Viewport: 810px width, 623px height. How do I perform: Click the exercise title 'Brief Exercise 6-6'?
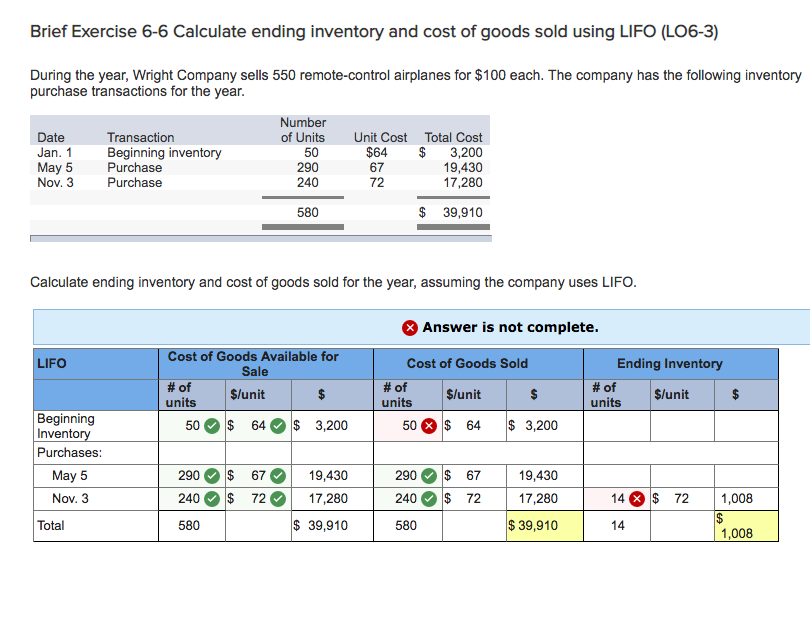pyautogui.click(x=99, y=32)
